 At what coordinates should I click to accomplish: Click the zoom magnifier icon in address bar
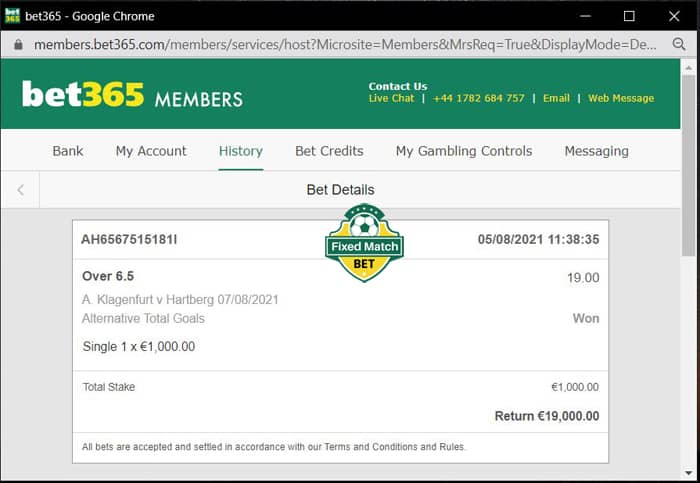click(679, 44)
